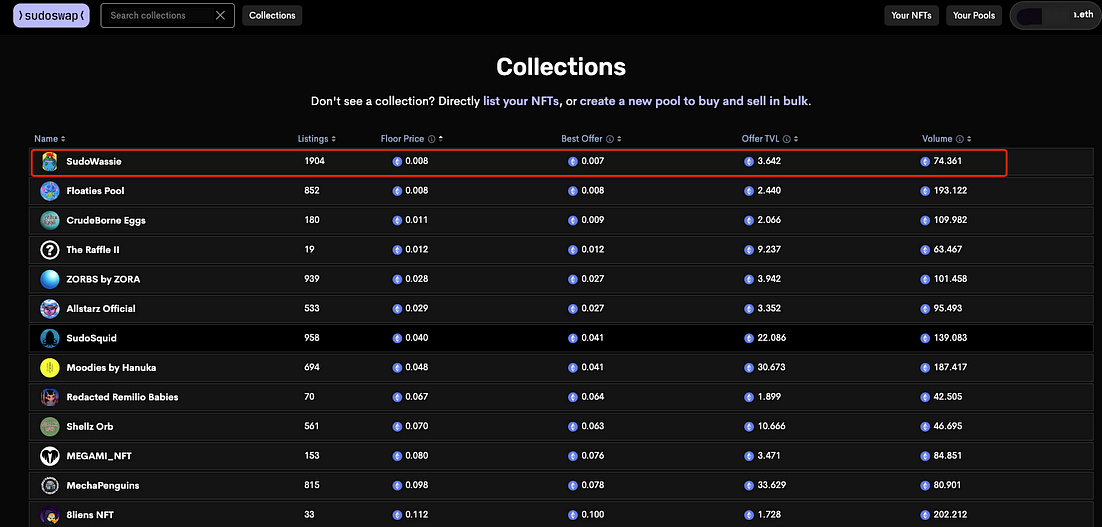Click ETH icon beside 8liens NFT best offer 0.100
The image size is (1102, 527).
[573, 516]
